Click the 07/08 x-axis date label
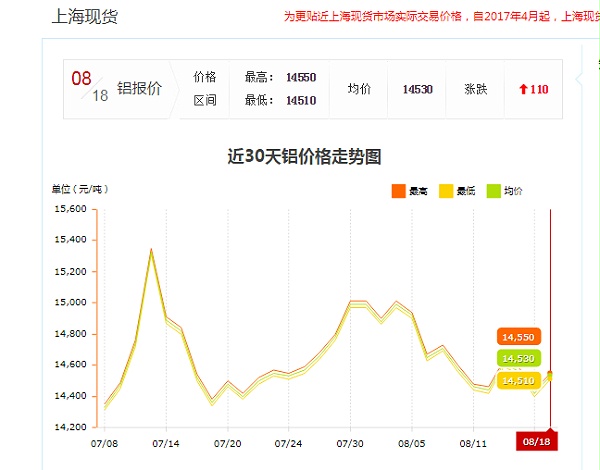This screenshot has height=470, width=600. (104, 444)
